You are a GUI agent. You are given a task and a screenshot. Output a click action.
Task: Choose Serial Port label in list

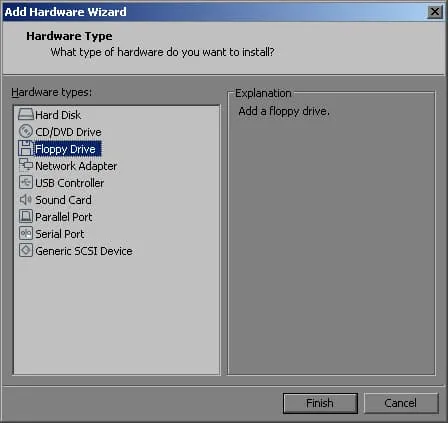(x=60, y=234)
